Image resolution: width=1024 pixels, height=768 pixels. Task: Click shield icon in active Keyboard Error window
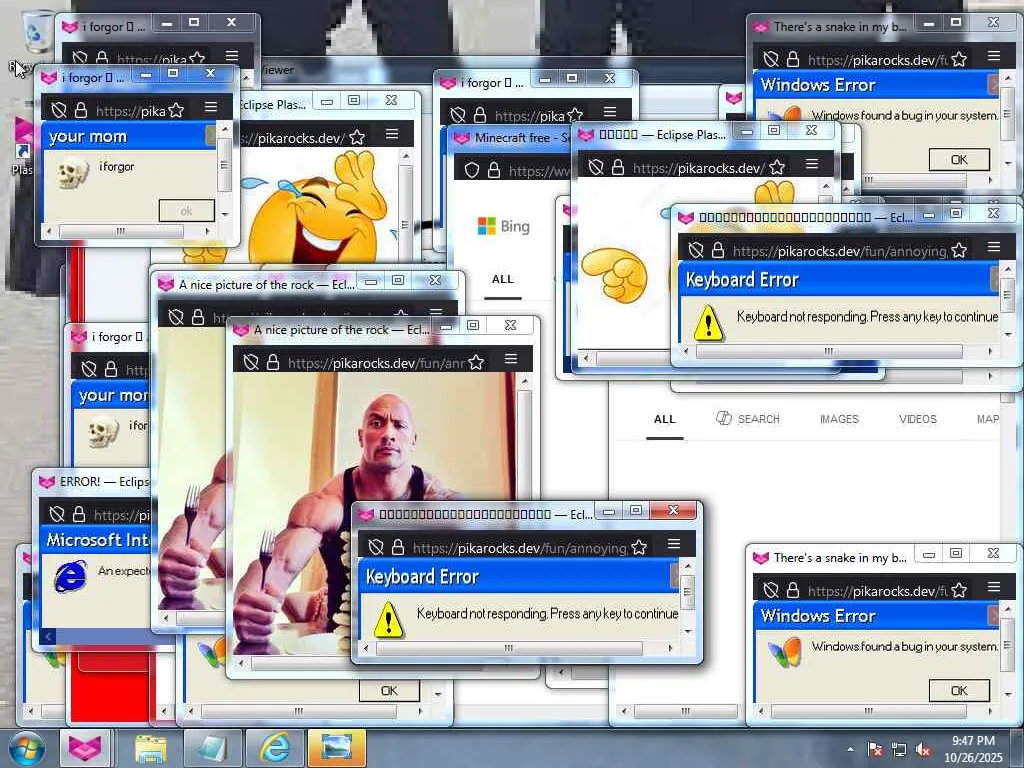(376, 547)
